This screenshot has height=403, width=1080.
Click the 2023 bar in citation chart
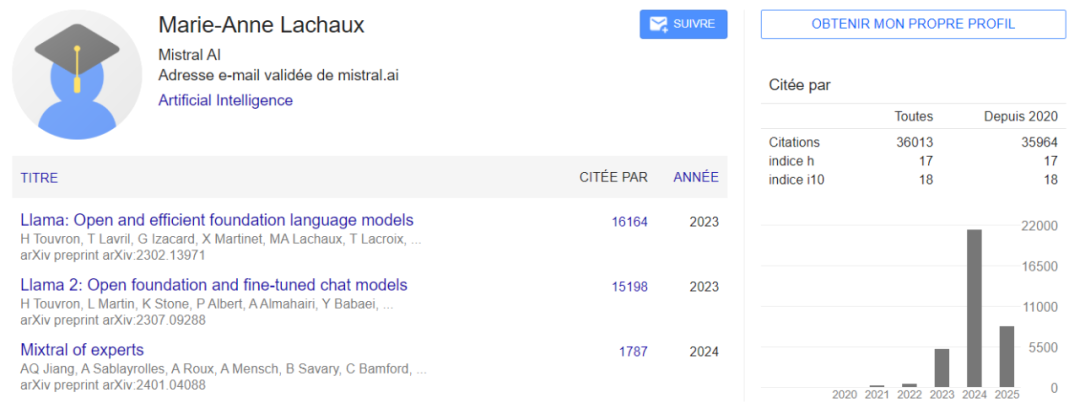point(942,368)
